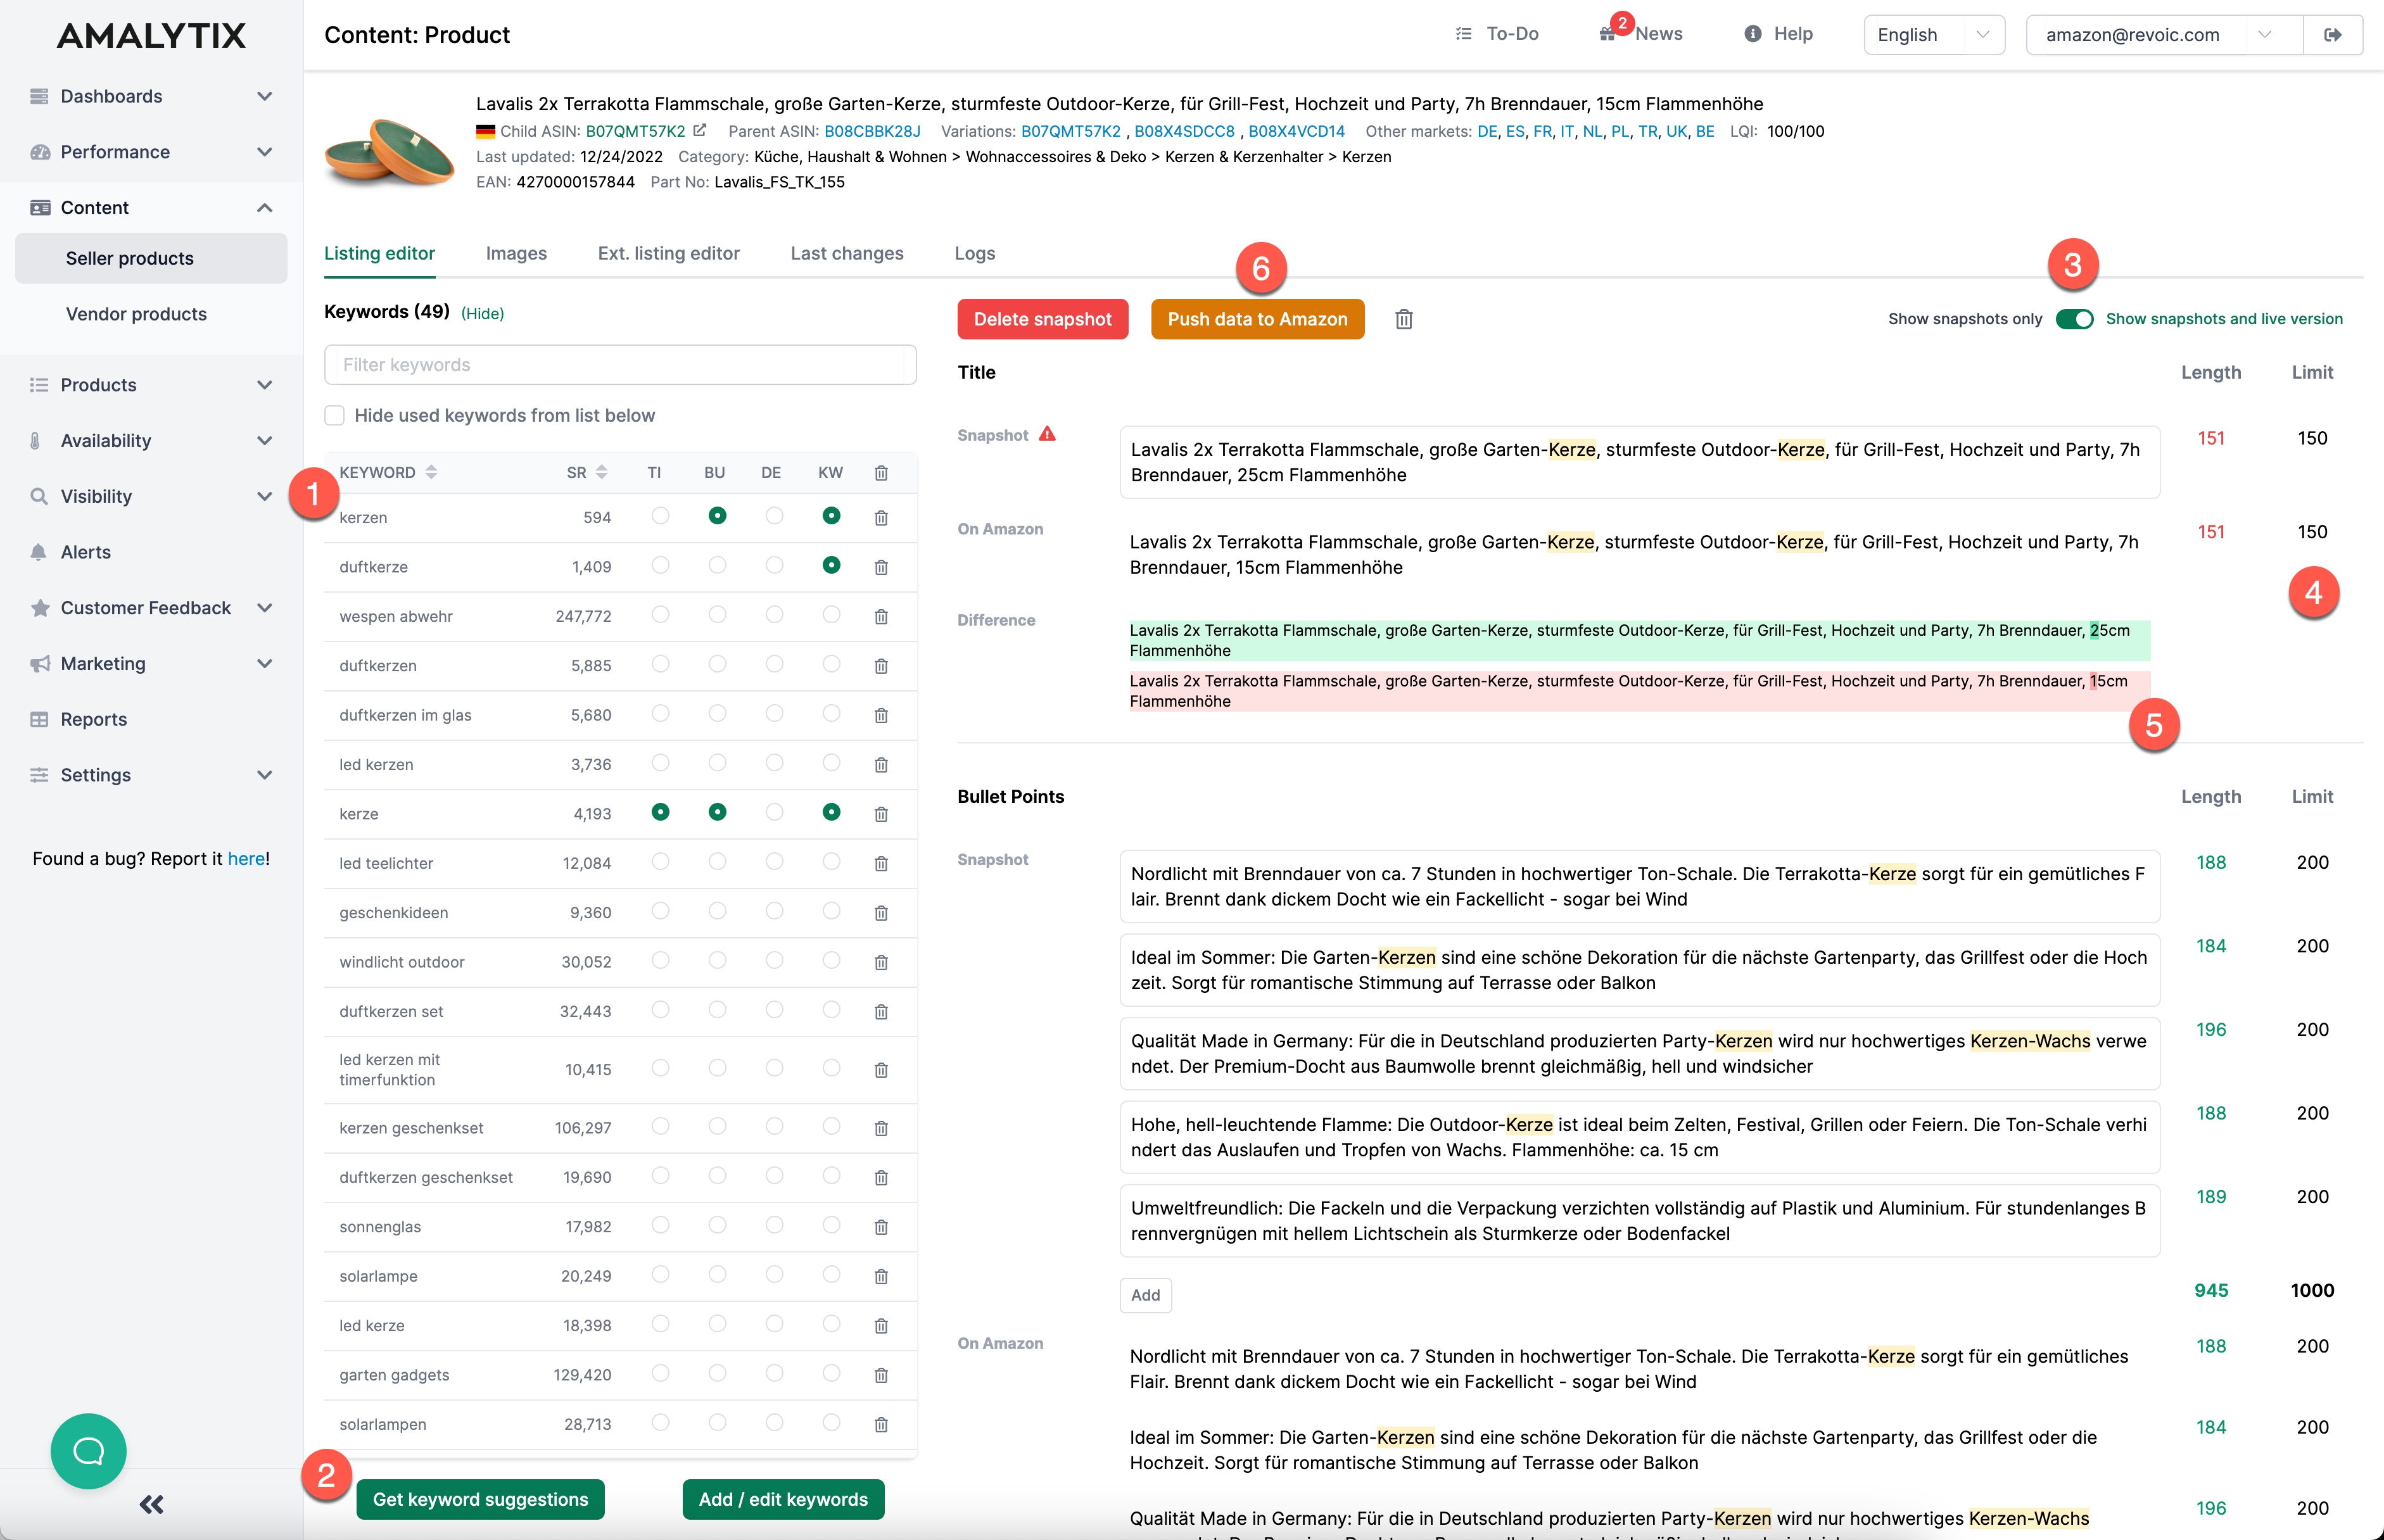Click the AMALYTIX logo

tap(152, 36)
